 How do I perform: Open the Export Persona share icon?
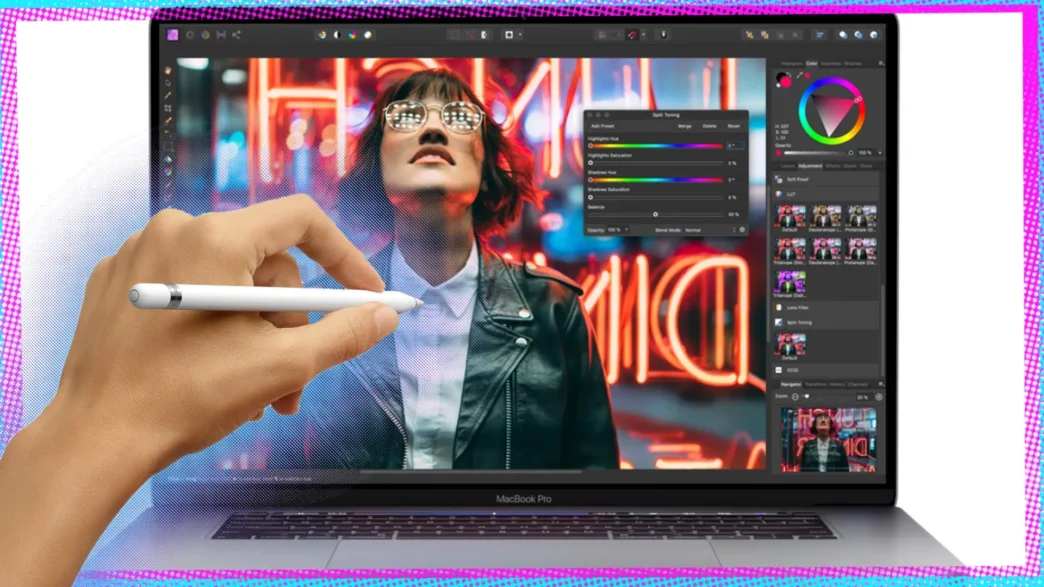click(x=236, y=35)
